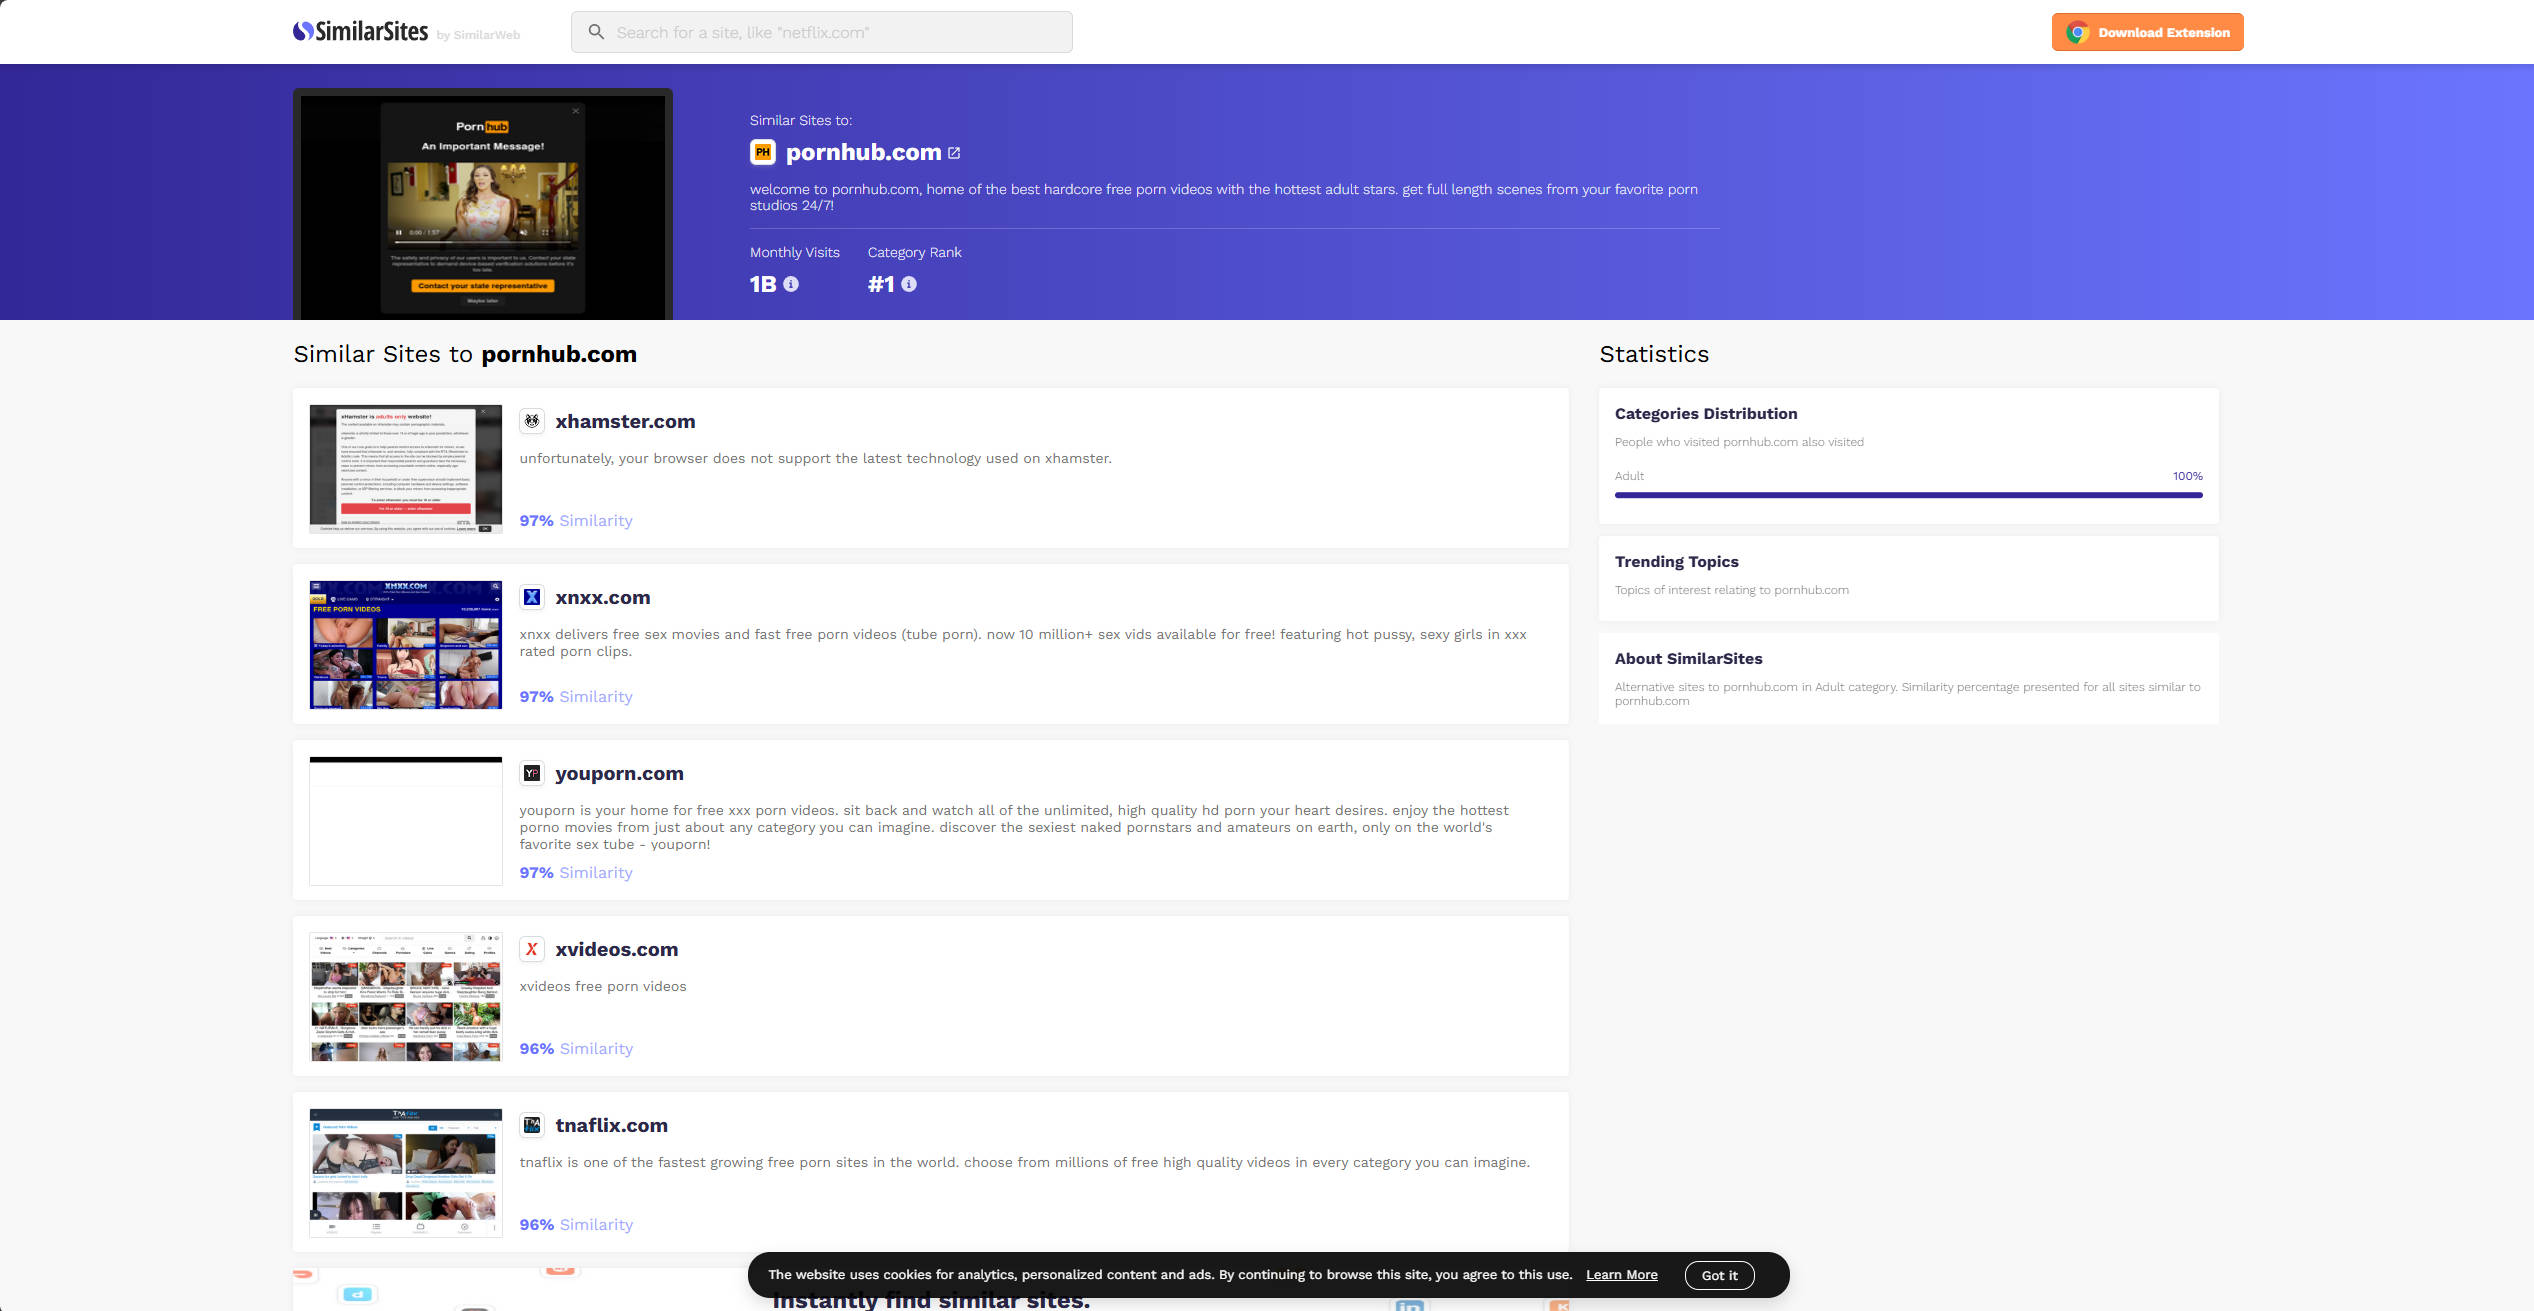Click the Monthly Visits info icon
The width and height of the screenshot is (2534, 1311).
pyautogui.click(x=791, y=284)
